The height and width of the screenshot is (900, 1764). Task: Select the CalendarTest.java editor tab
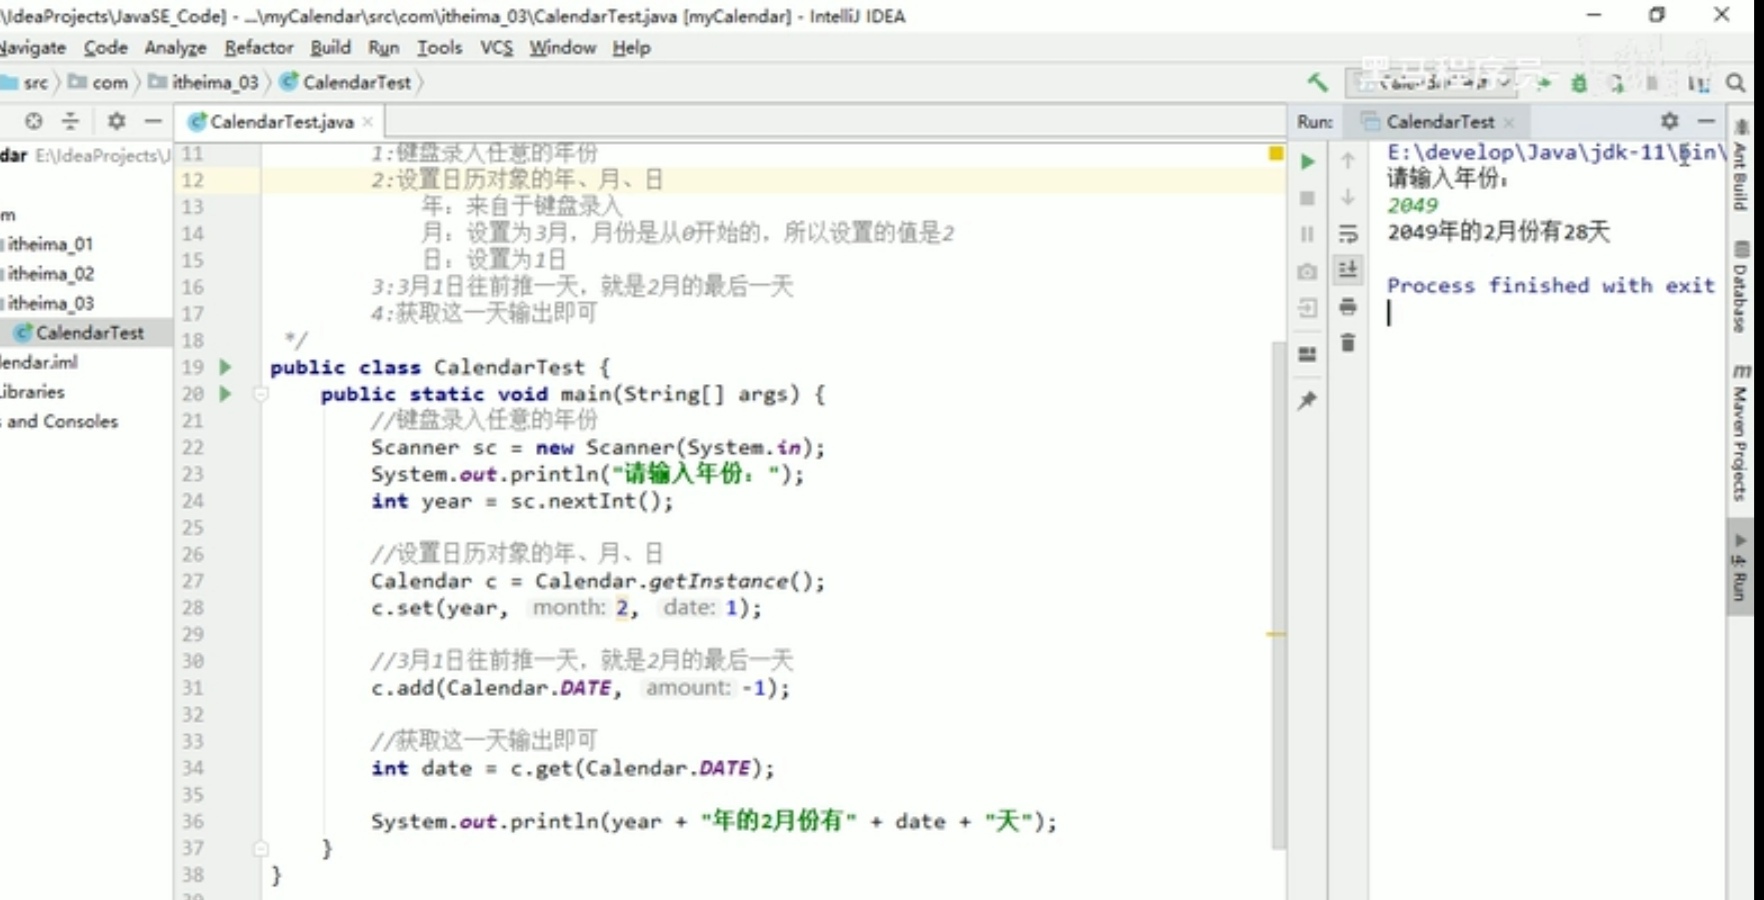point(281,122)
